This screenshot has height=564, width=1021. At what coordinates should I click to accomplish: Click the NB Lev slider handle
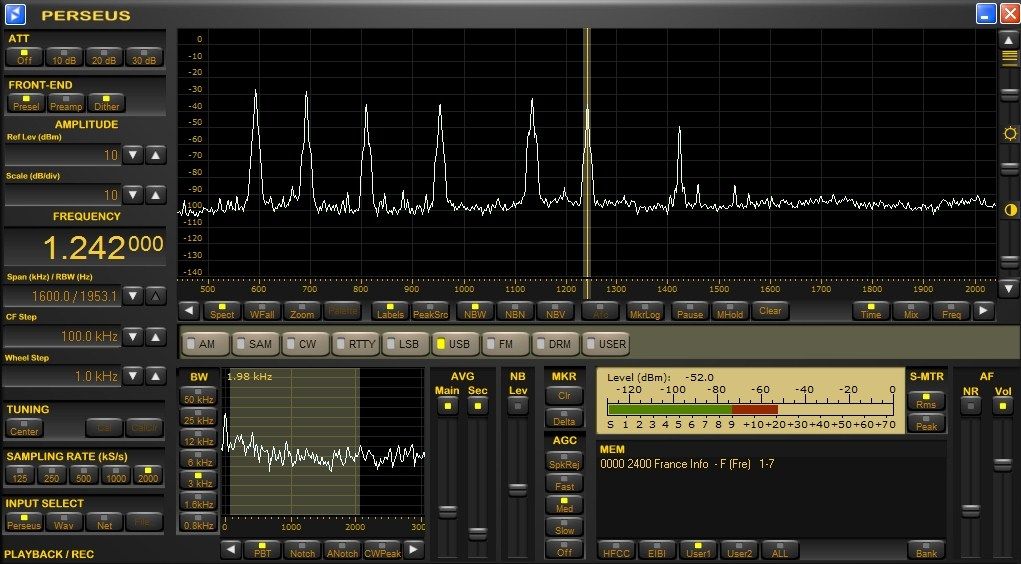518,490
